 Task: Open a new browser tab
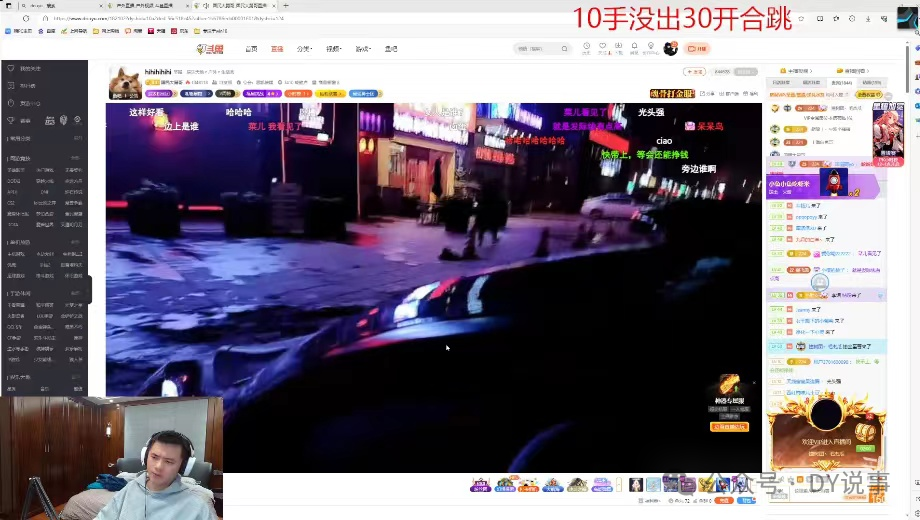286,5
